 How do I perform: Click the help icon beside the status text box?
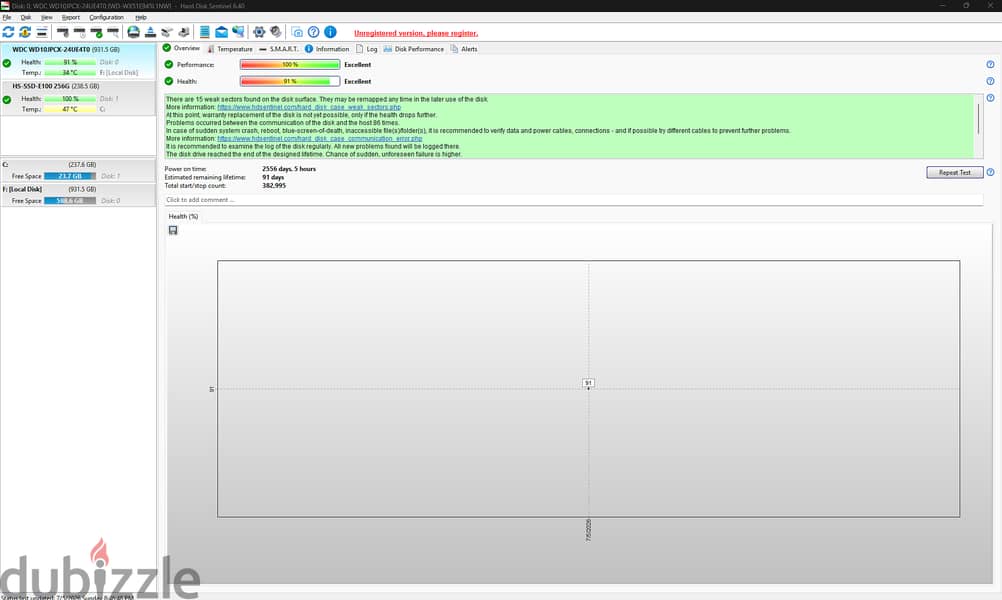pyautogui.click(x=990, y=98)
